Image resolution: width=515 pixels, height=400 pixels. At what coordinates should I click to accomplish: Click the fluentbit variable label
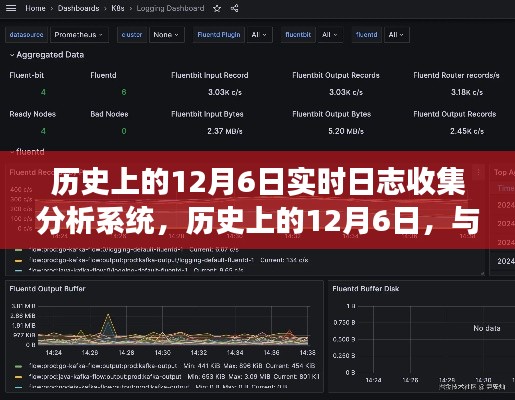(298, 35)
